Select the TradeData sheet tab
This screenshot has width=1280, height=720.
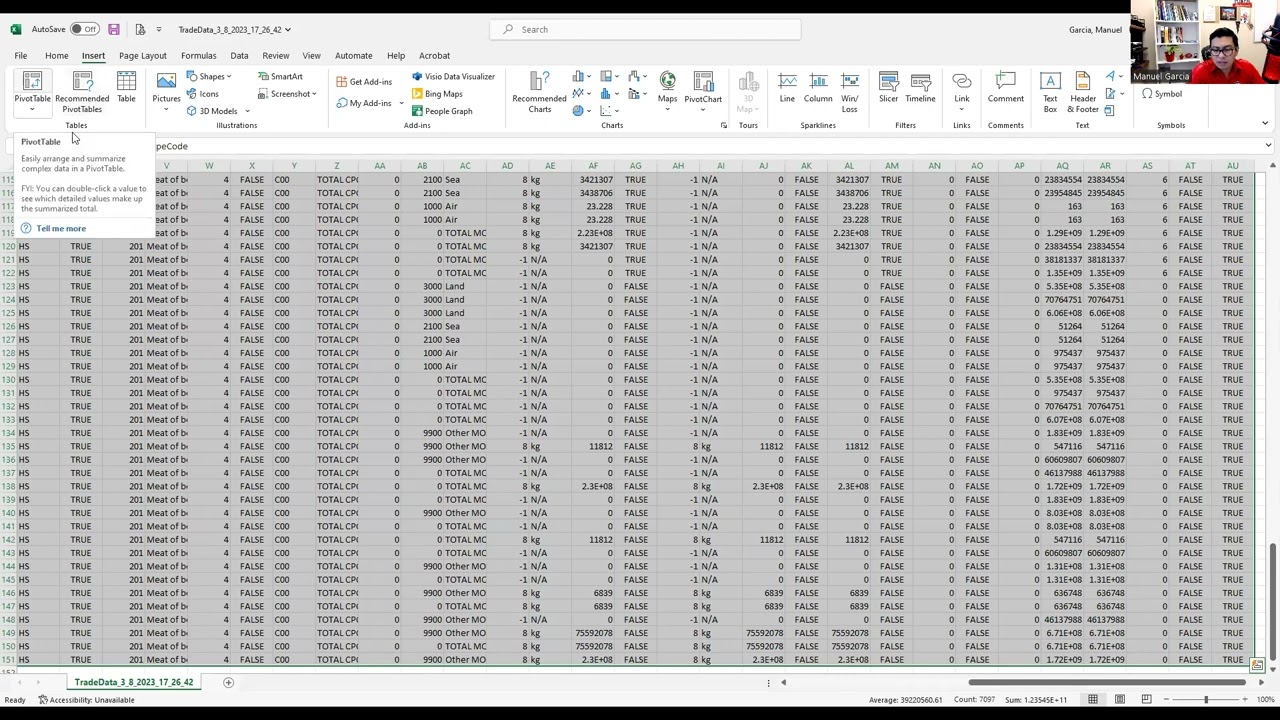click(x=133, y=682)
